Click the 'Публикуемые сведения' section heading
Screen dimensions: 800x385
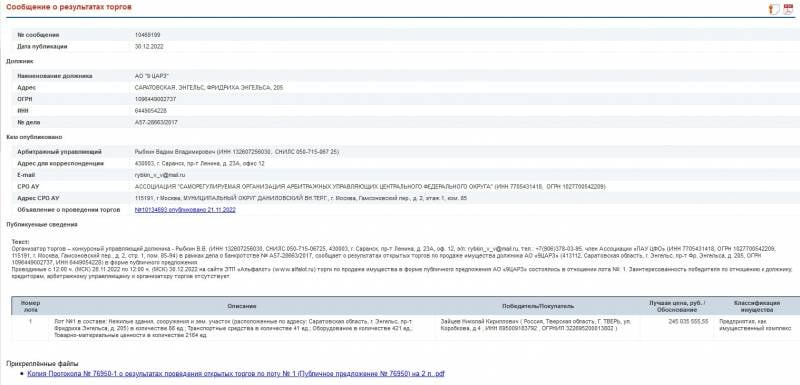[x=42, y=224]
